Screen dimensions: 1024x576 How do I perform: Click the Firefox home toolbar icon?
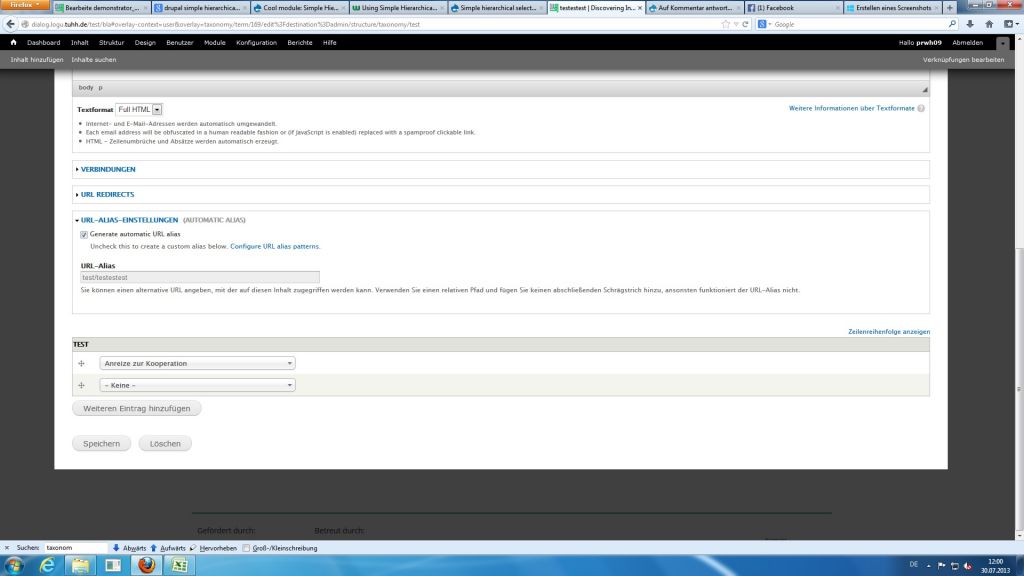point(989,24)
